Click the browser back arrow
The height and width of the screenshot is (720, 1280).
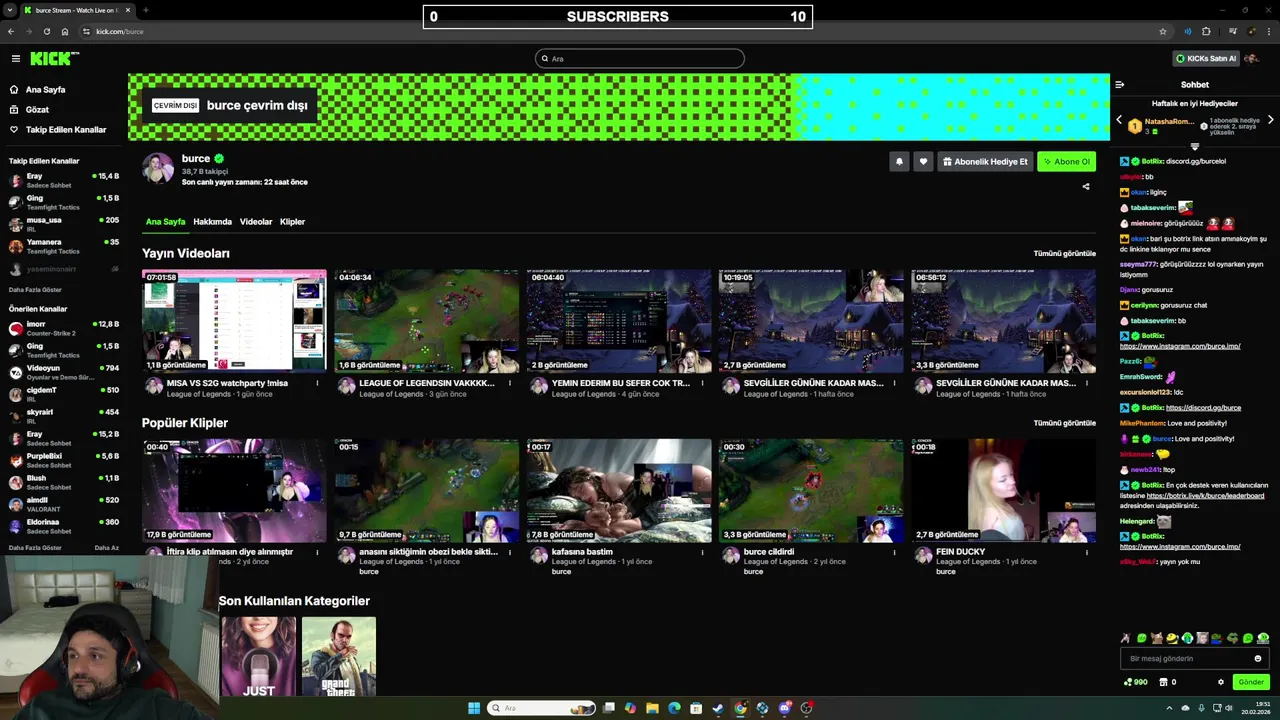pos(11,31)
